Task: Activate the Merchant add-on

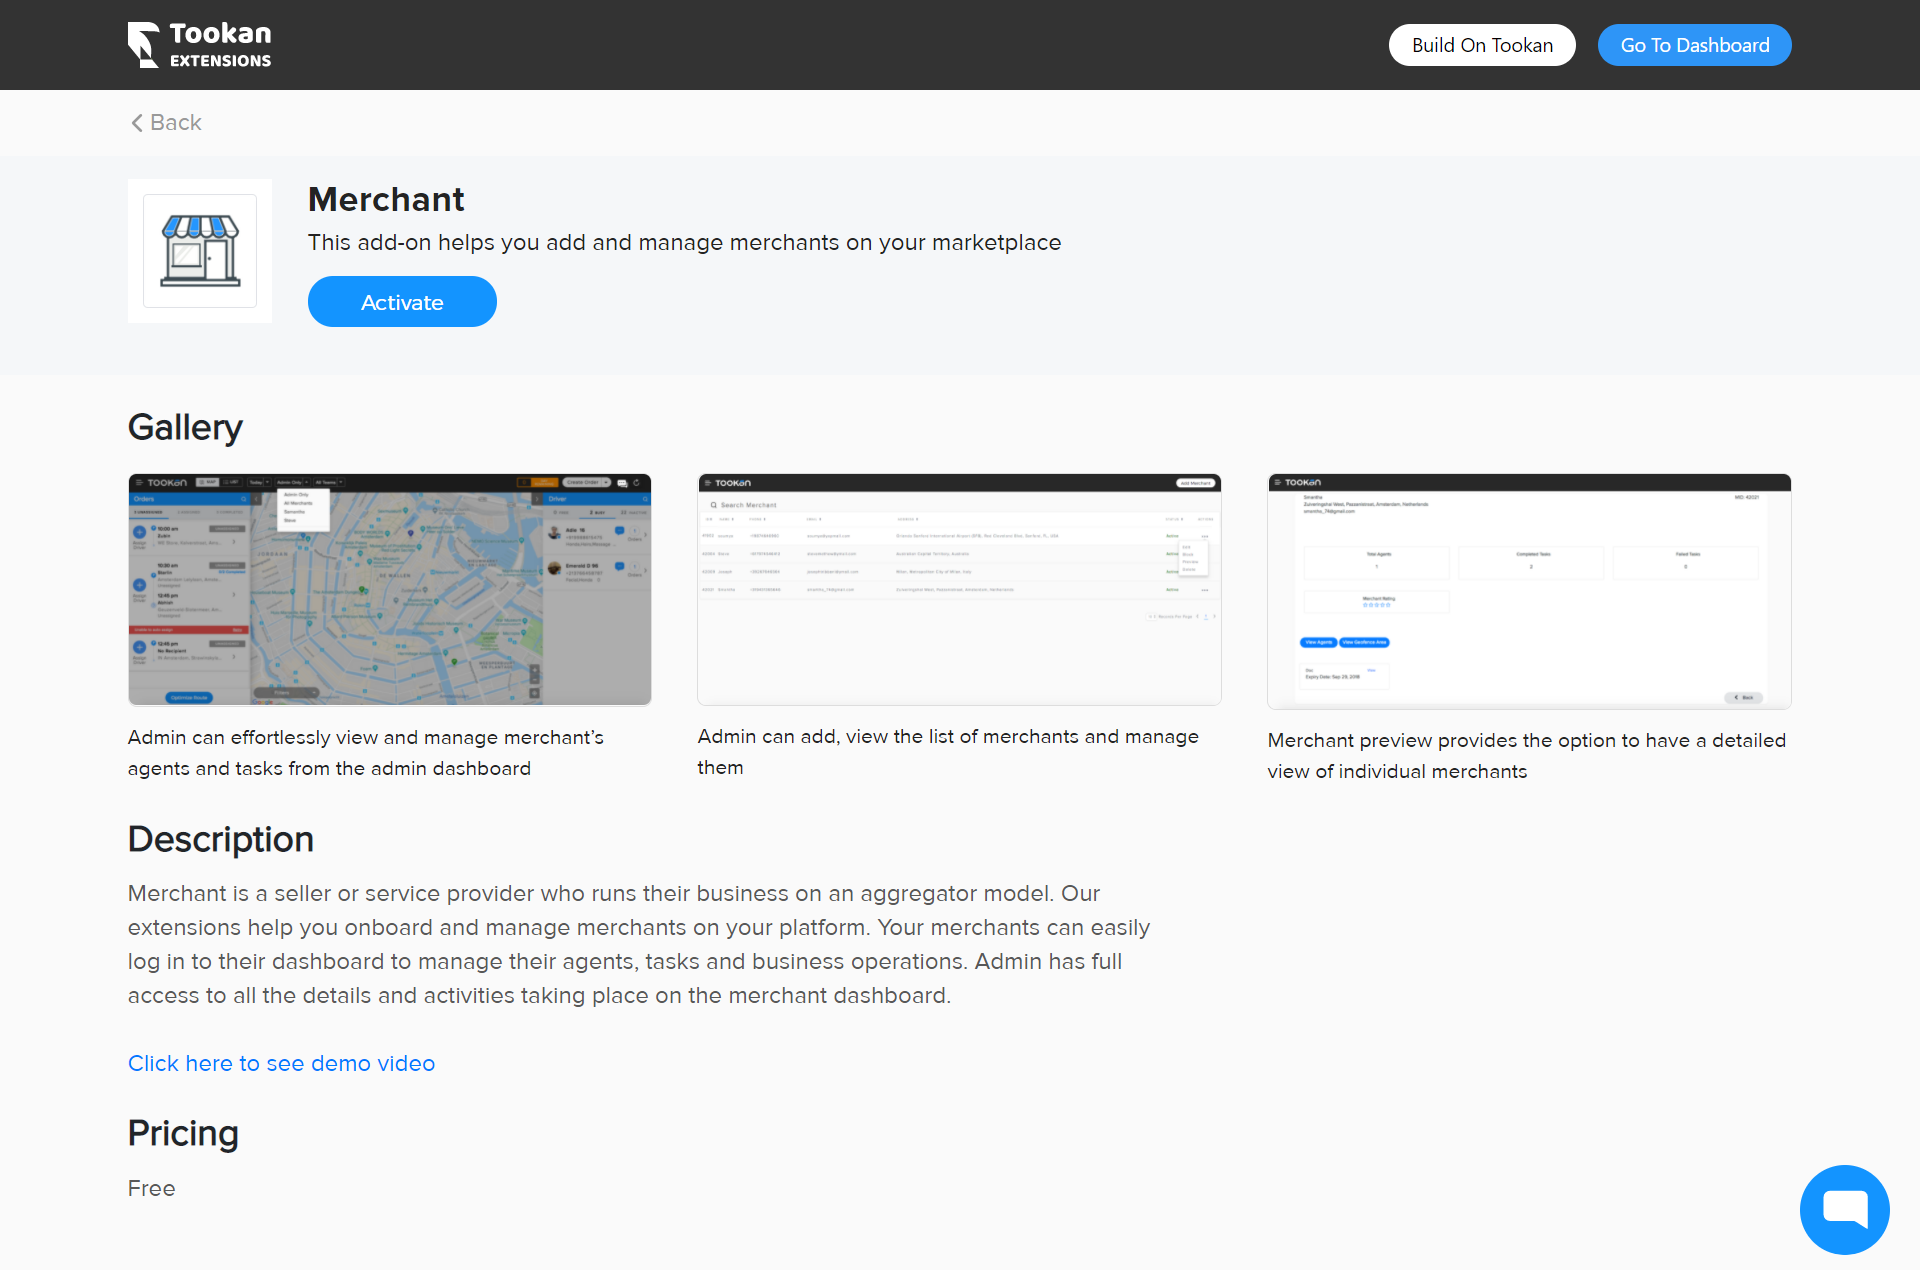Action: click(x=402, y=301)
